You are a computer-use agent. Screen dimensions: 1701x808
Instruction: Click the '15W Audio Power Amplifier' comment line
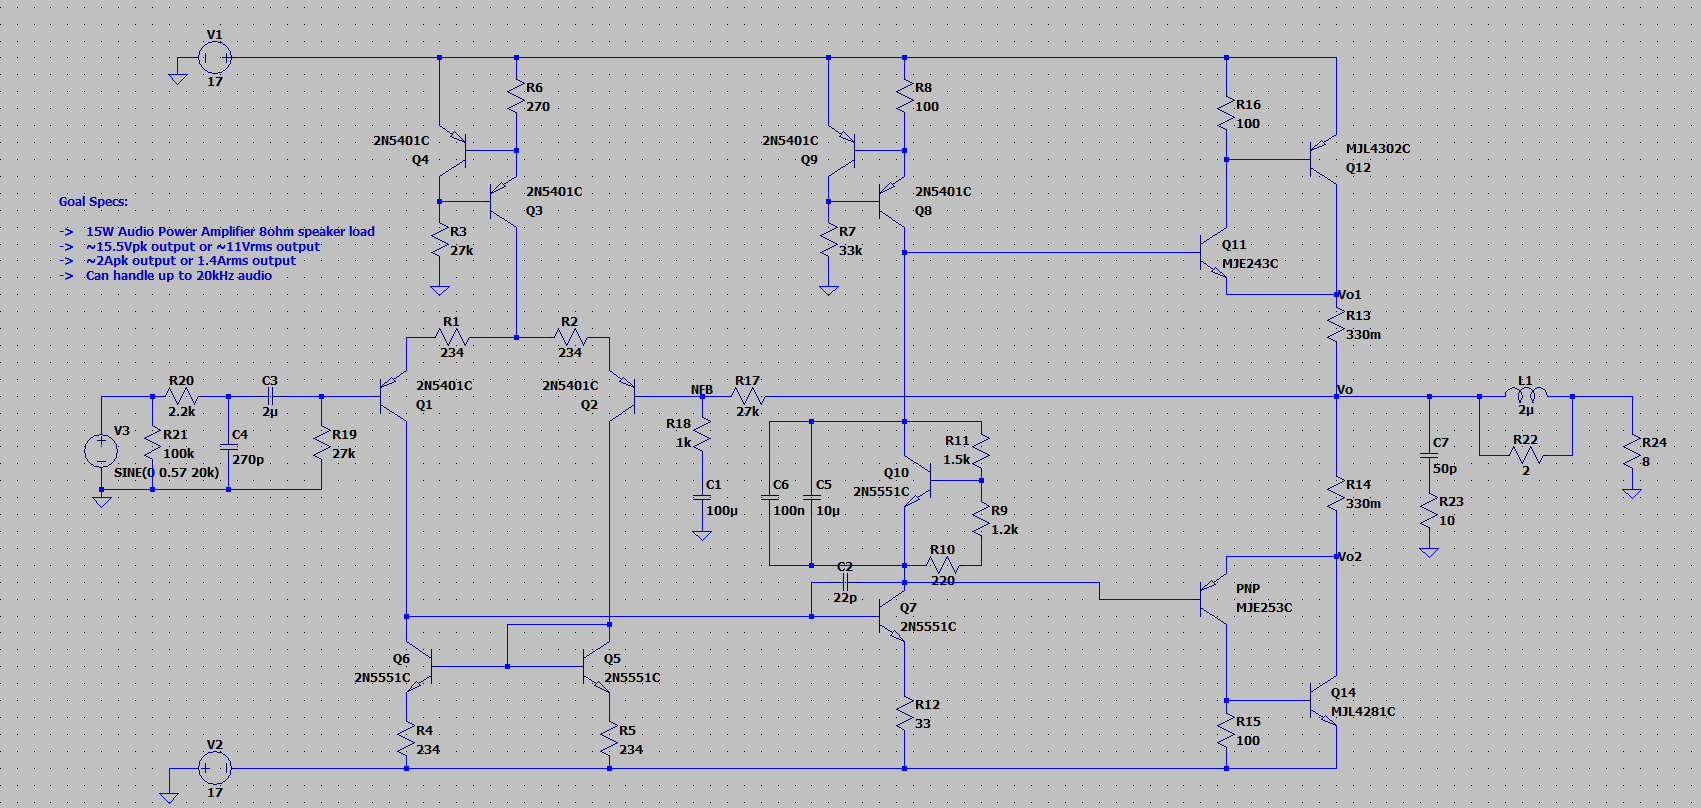point(230,232)
